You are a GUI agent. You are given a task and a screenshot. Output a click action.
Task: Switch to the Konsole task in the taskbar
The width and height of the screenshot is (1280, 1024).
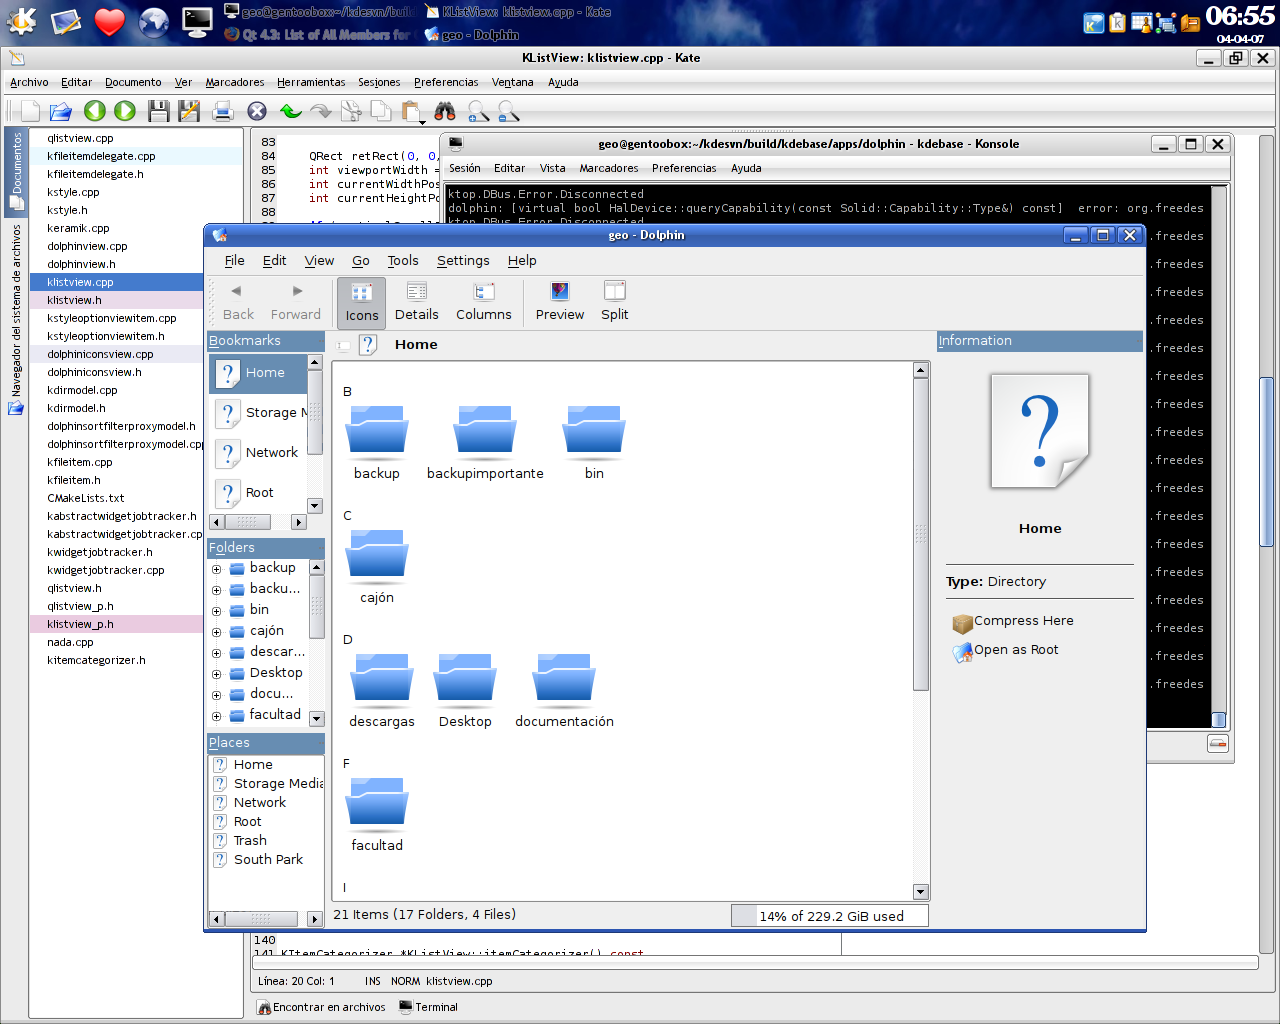[318, 12]
